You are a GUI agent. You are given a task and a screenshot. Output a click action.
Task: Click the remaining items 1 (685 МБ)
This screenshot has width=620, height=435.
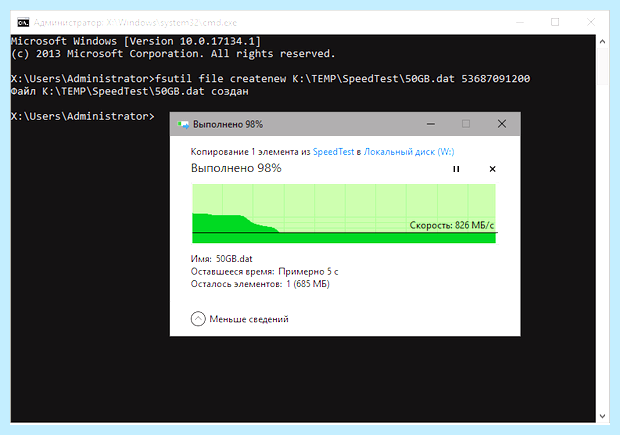pyautogui.click(x=308, y=284)
